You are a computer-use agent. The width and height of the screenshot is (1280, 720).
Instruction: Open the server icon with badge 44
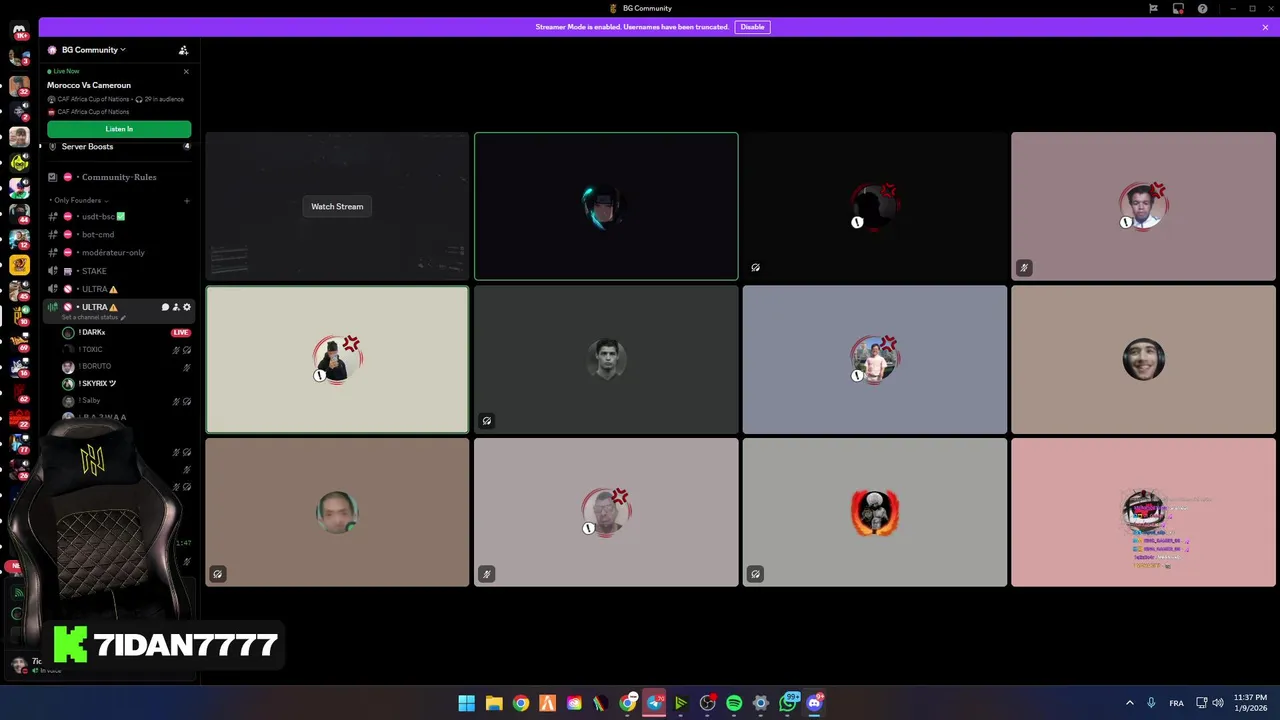pos(19,213)
